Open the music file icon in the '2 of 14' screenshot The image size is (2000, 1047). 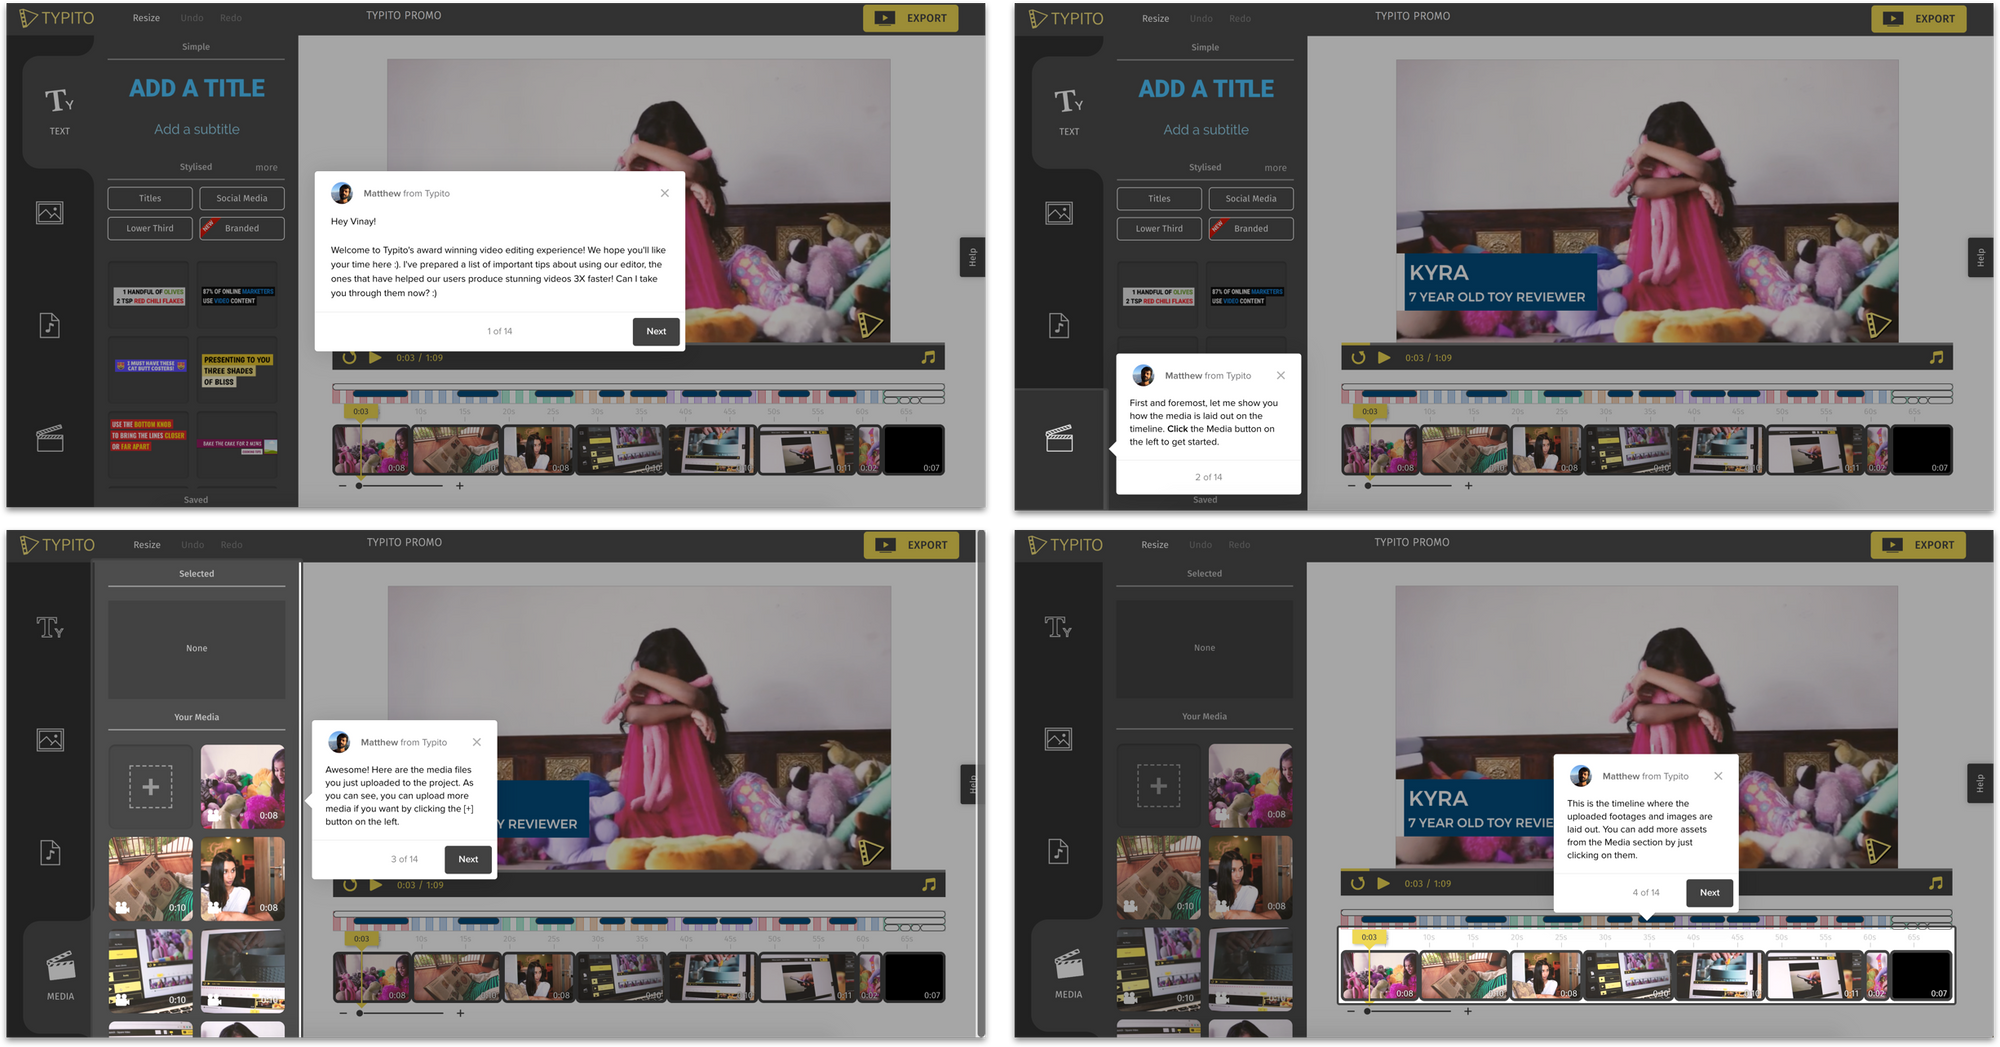click(1059, 325)
